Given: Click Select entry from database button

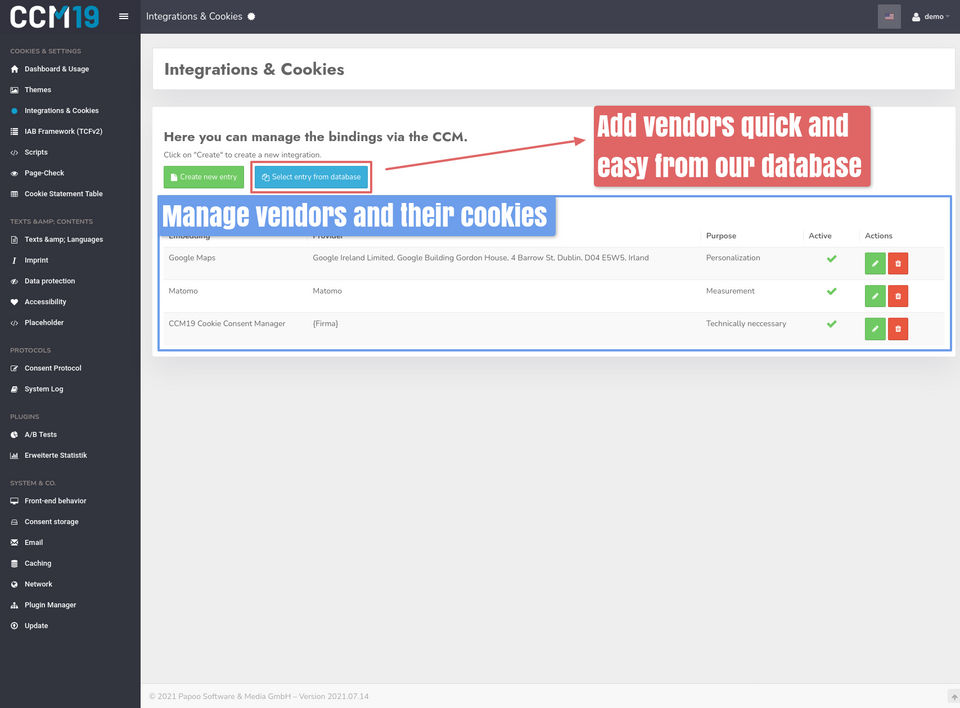Looking at the screenshot, I should pyautogui.click(x=311, y=177).
